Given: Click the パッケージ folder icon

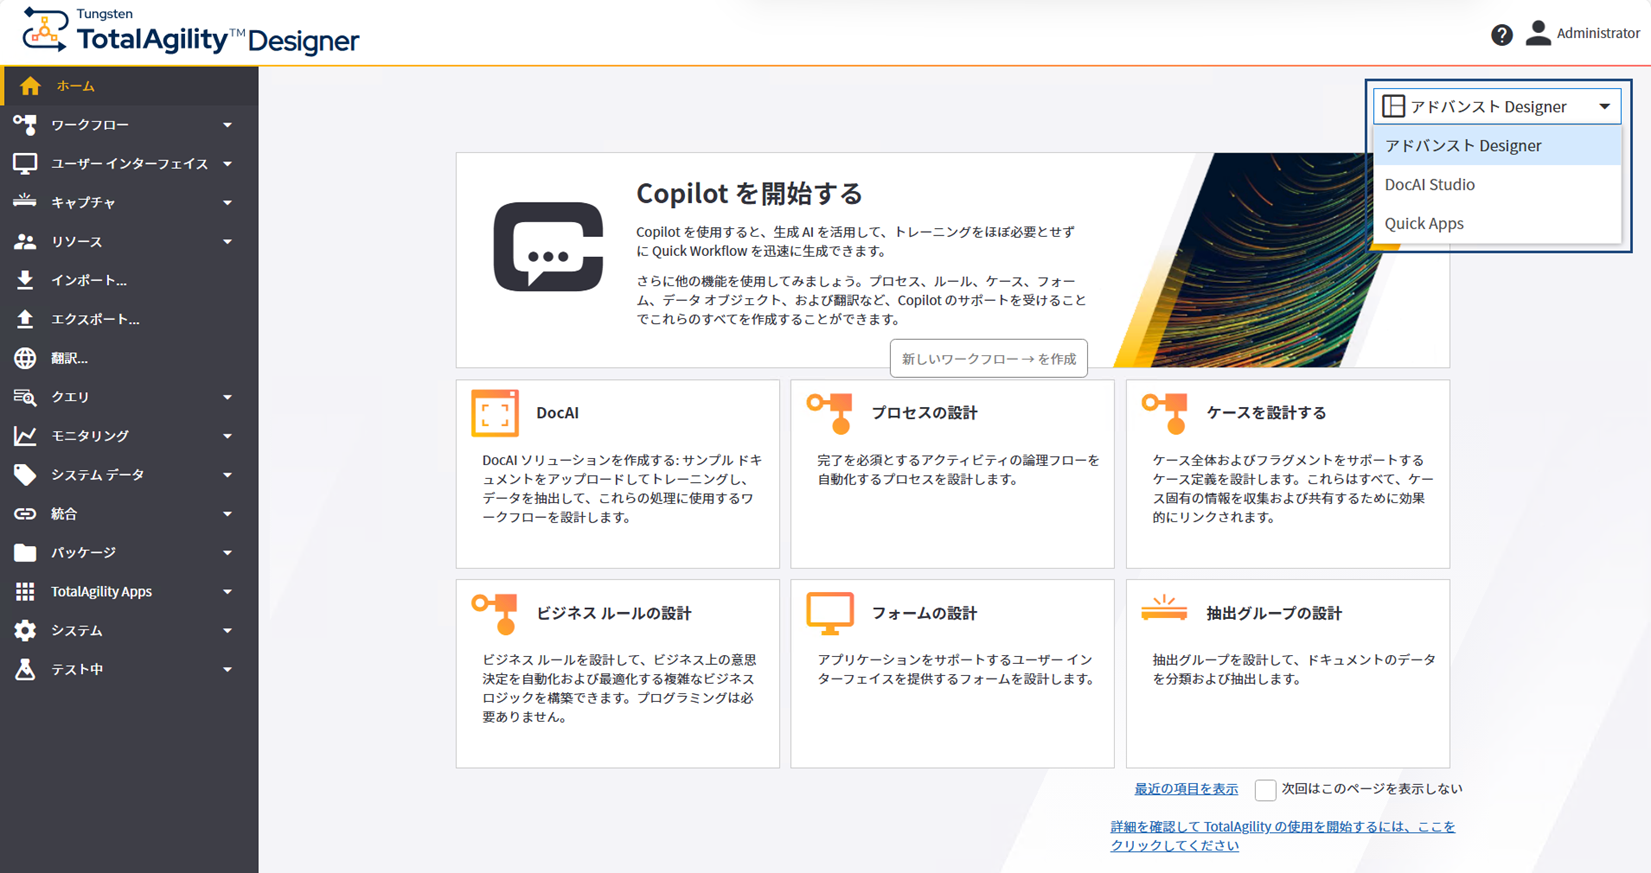Looking at the screenshot, I should pyautogui.click(x=25, y=553).
